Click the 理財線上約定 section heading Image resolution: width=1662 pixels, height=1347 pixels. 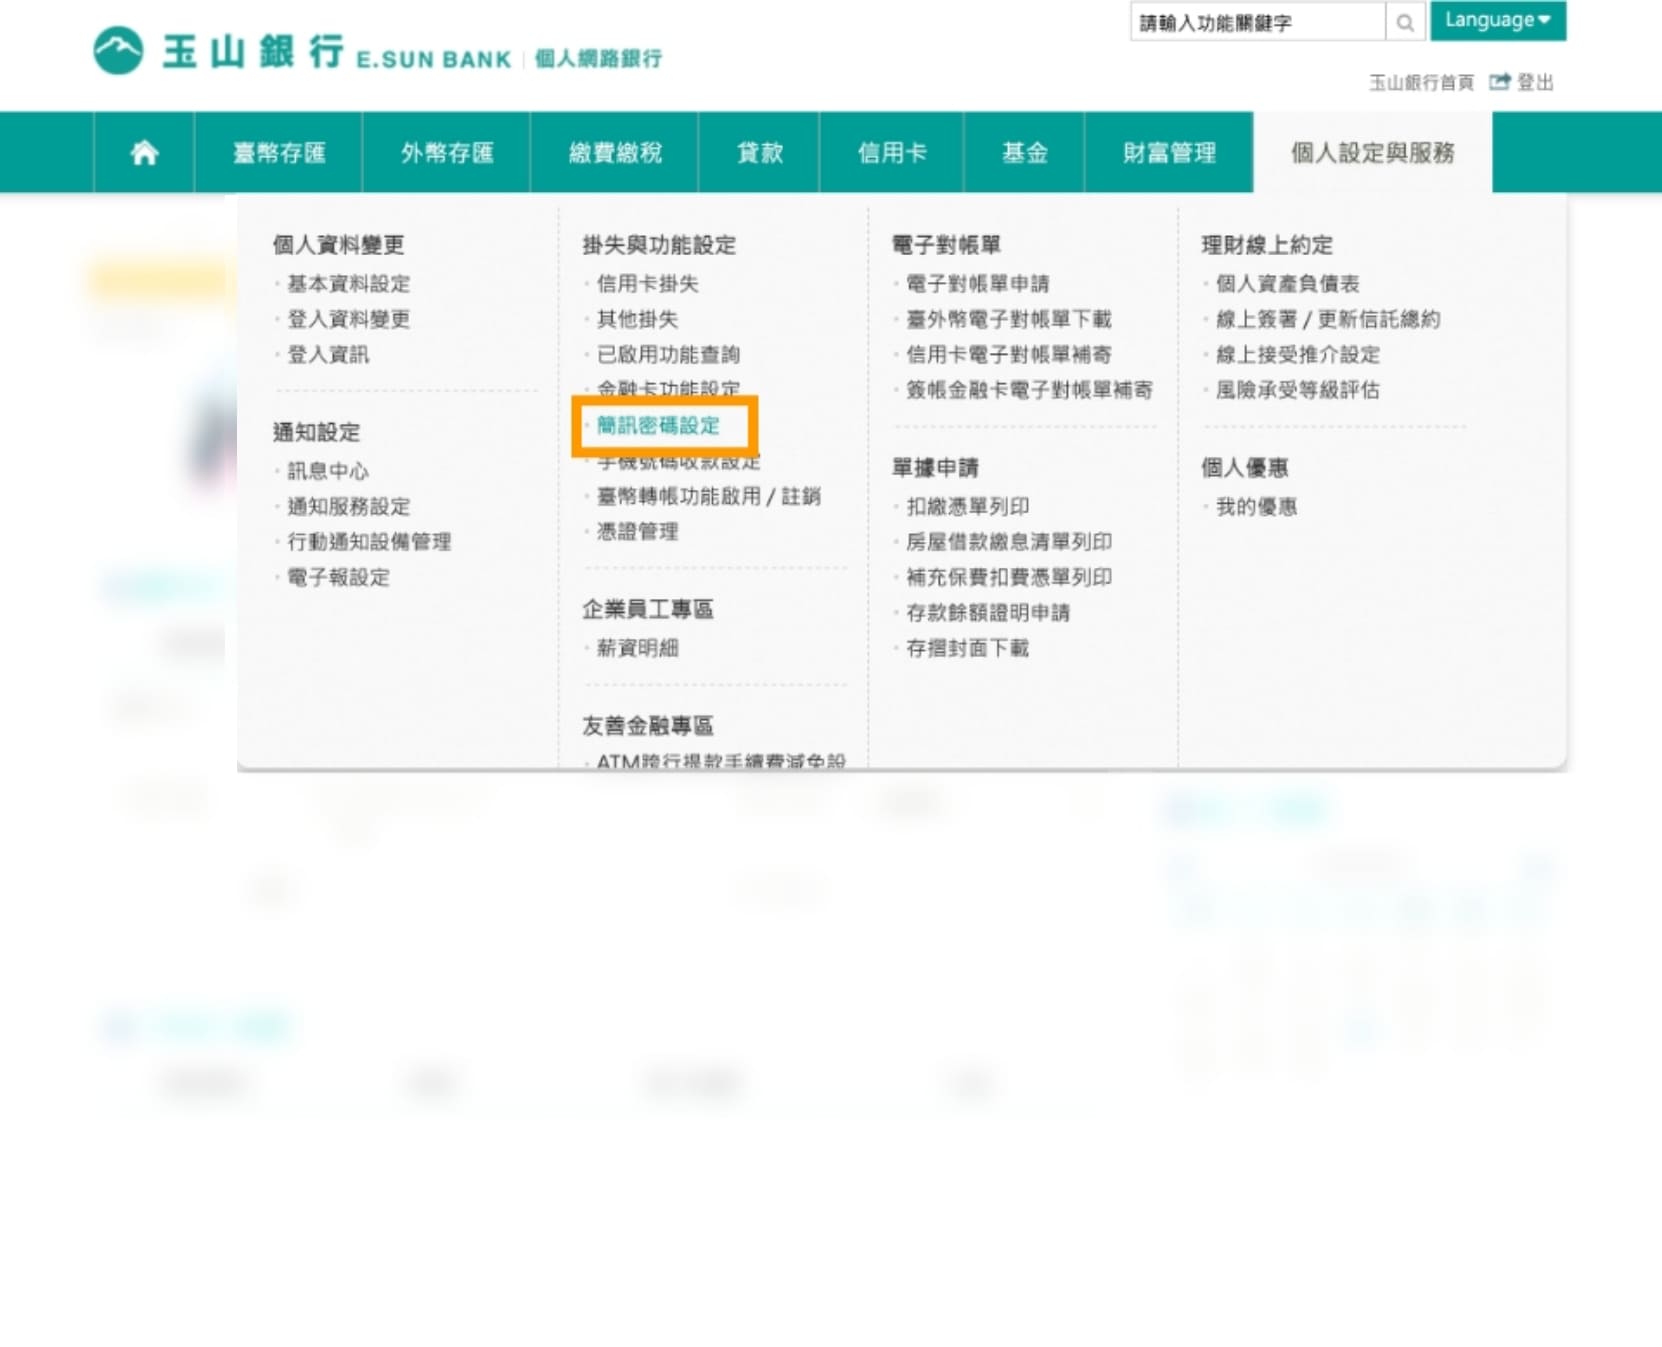point(1267,245)
